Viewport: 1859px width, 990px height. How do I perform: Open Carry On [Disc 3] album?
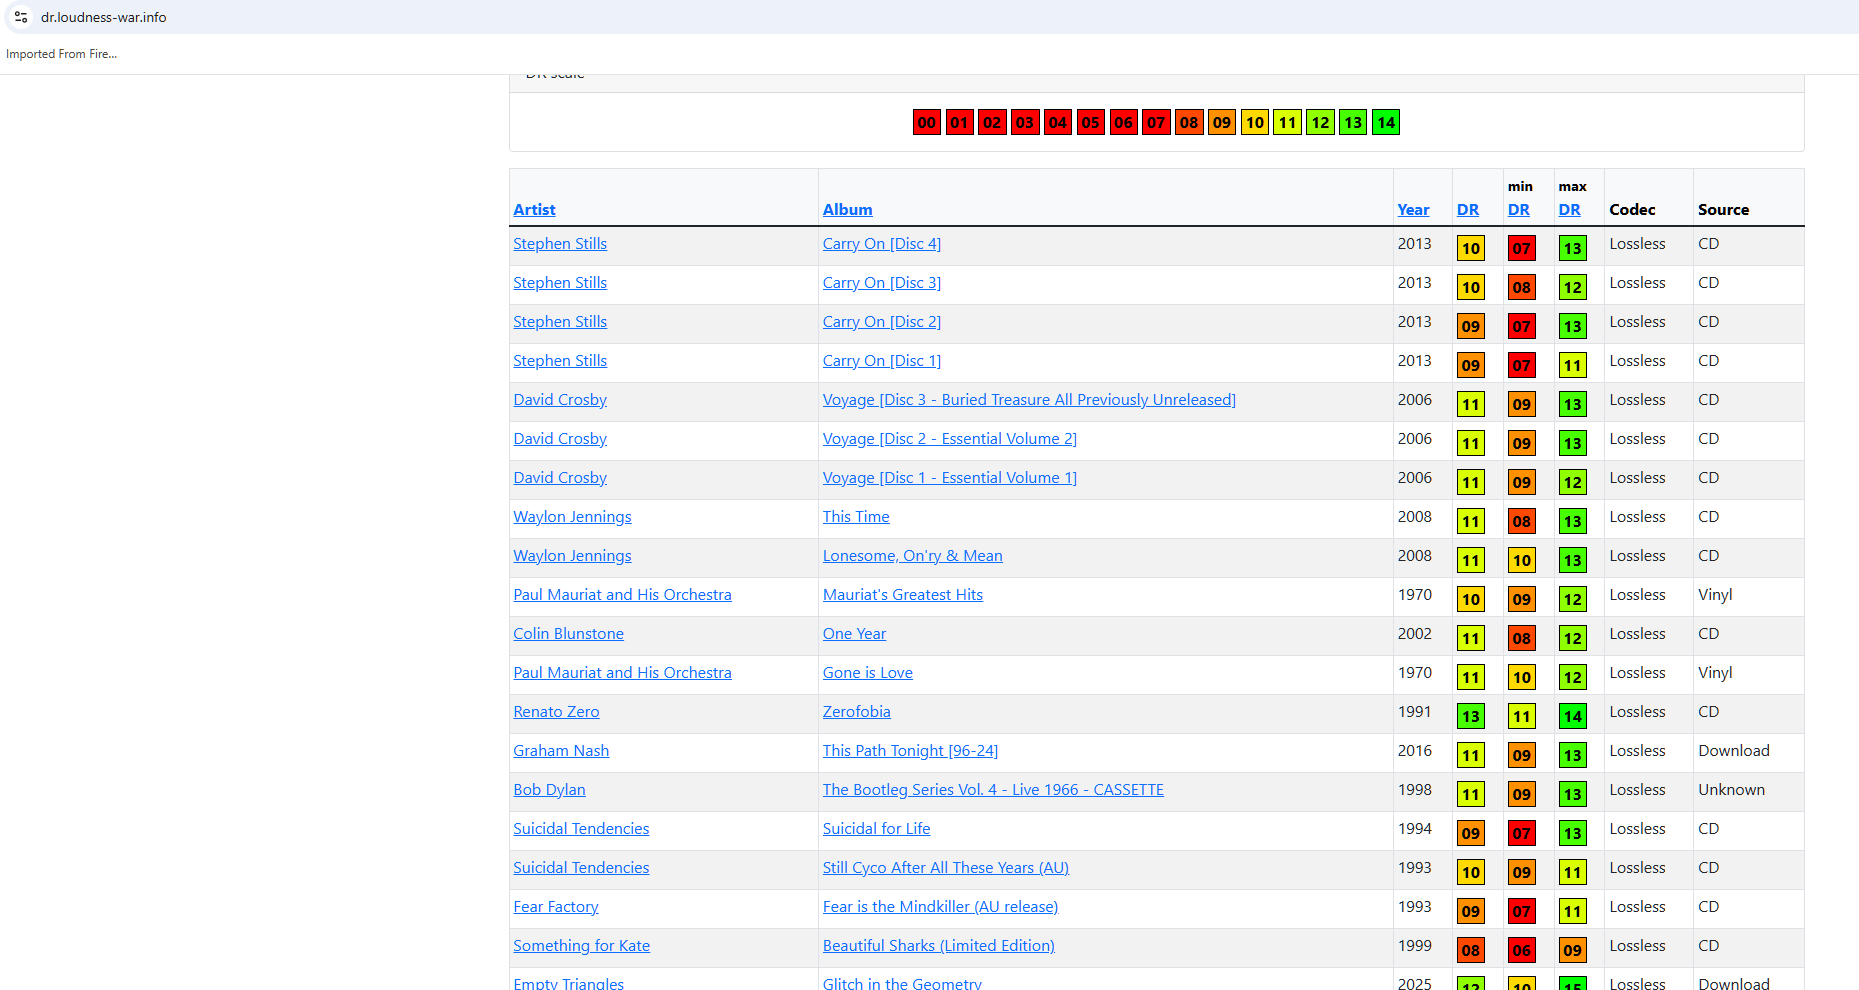pyautogui.click(x=881, y=283)
